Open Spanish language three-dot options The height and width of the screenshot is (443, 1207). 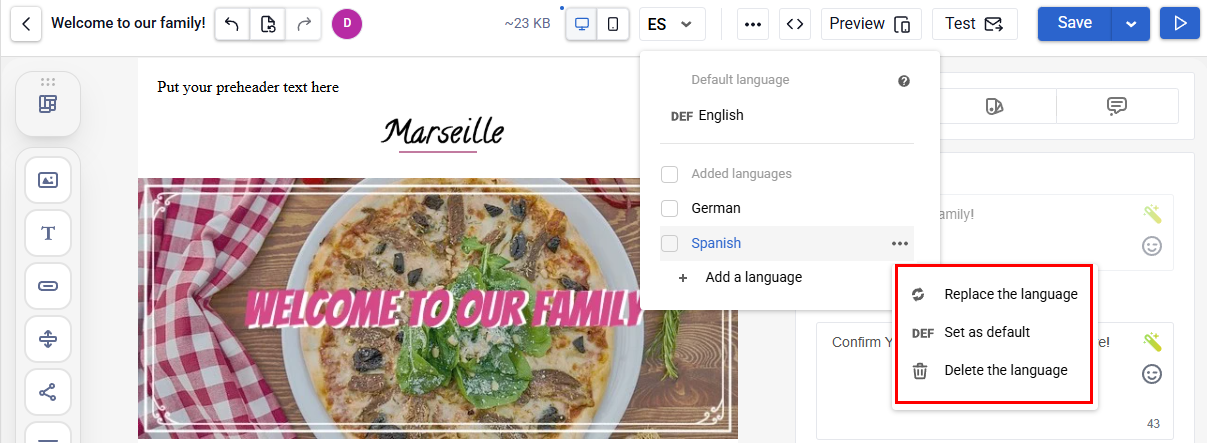pos(900,243)
